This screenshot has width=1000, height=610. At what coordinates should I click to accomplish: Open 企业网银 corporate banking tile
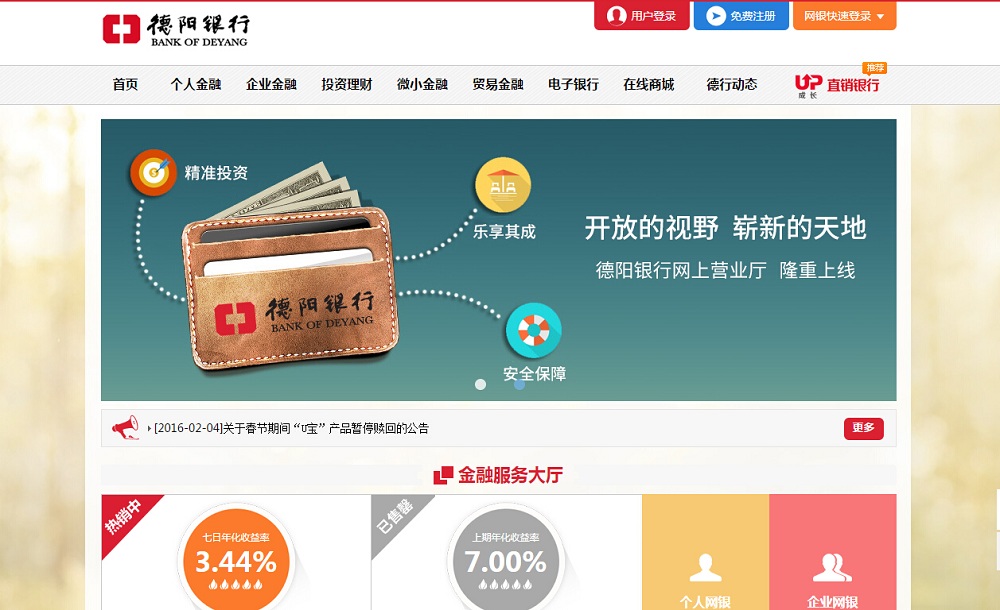pos(833,552)
